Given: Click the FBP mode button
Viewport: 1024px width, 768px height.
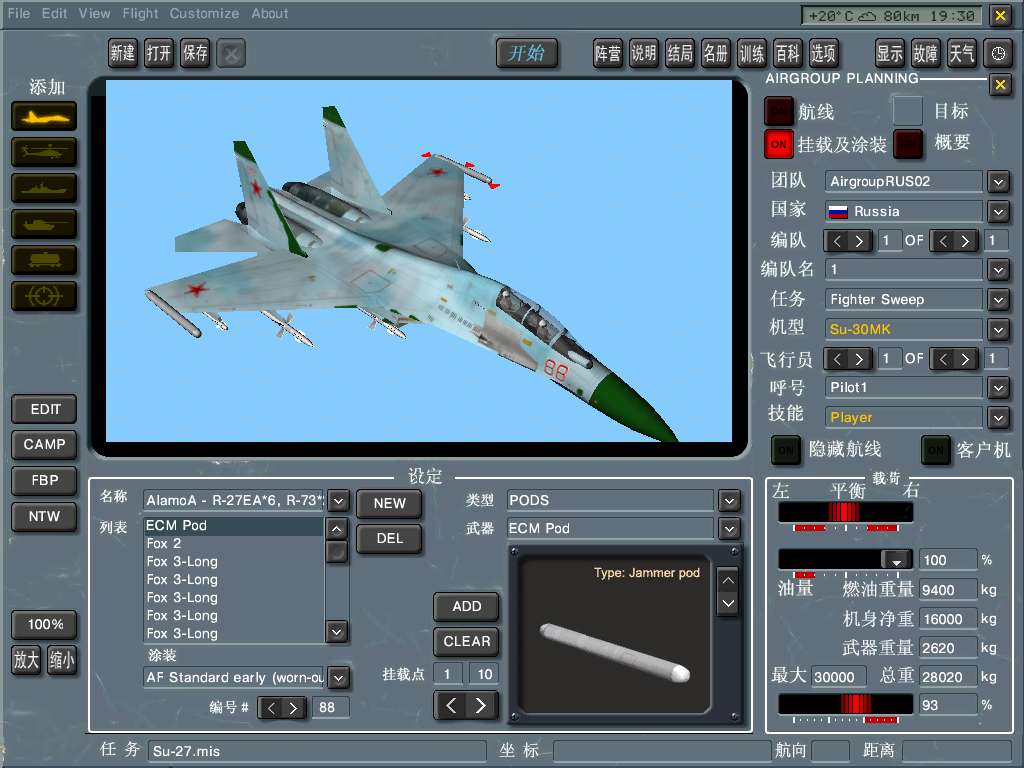Looking at the screenshot, I should [x=44, y=481].
